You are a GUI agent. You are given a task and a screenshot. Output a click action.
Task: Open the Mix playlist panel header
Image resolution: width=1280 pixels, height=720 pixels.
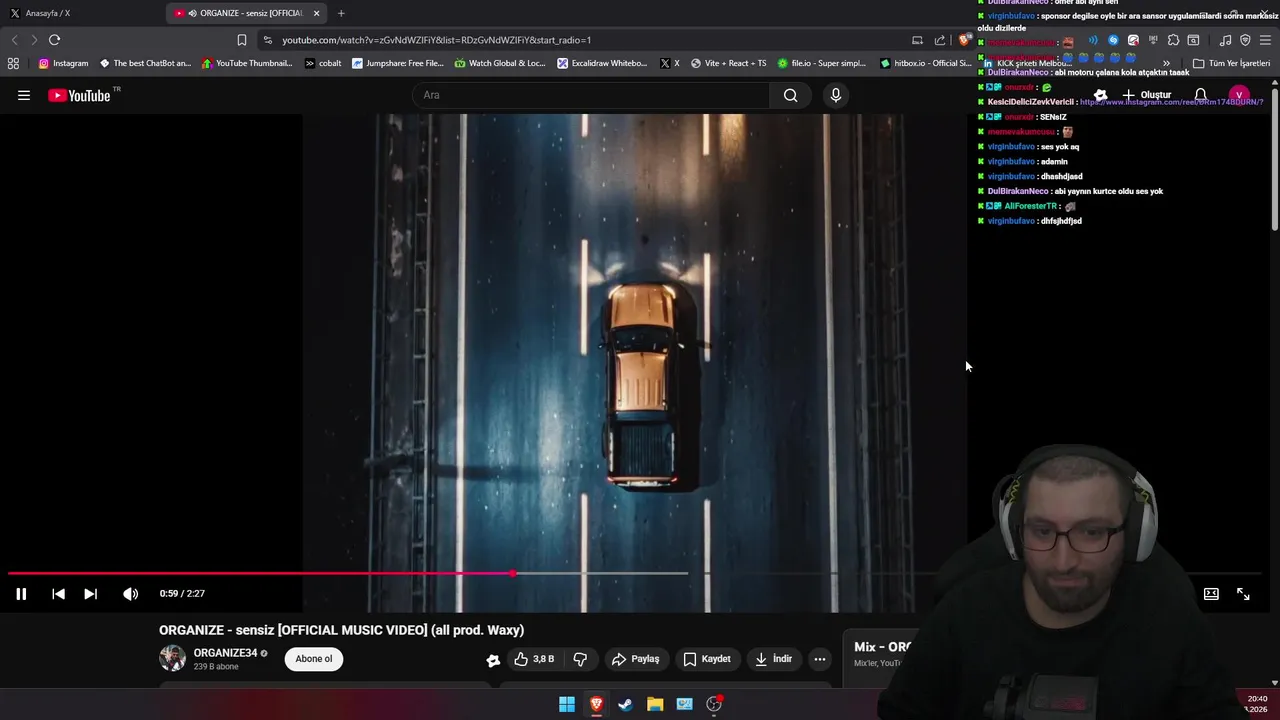tap(882, 647)
